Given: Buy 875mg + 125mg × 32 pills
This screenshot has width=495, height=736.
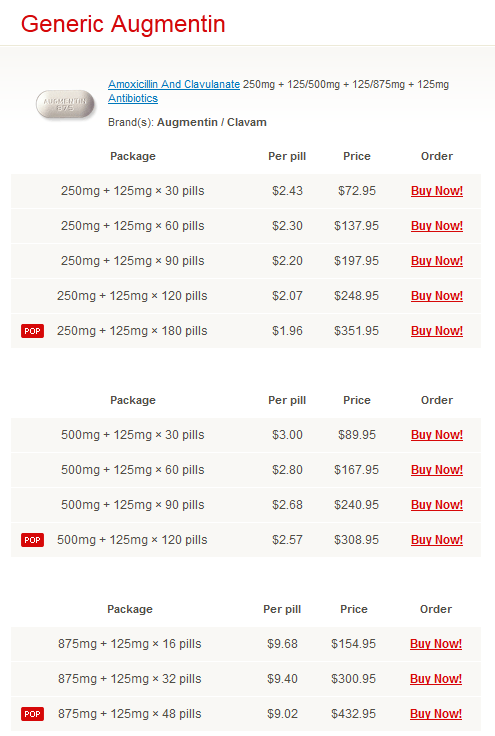Looking at the screenshot, I should click(x=436, y=679).
